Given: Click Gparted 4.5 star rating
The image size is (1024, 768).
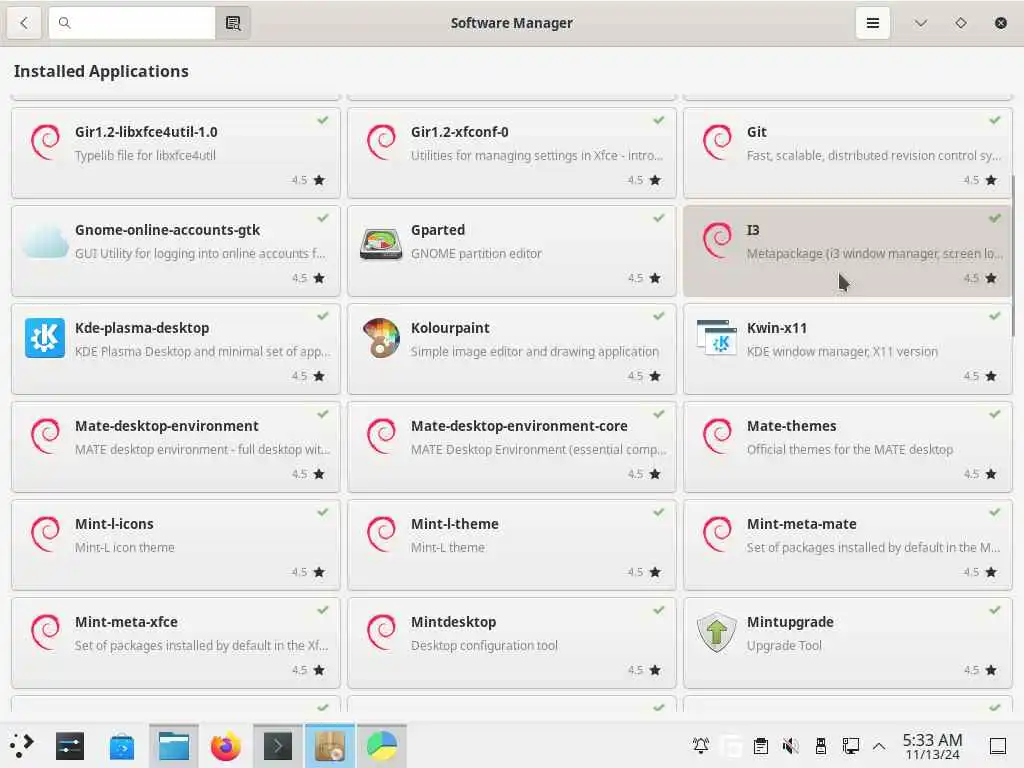Looking at the screenshot, I should pos(645,278).
